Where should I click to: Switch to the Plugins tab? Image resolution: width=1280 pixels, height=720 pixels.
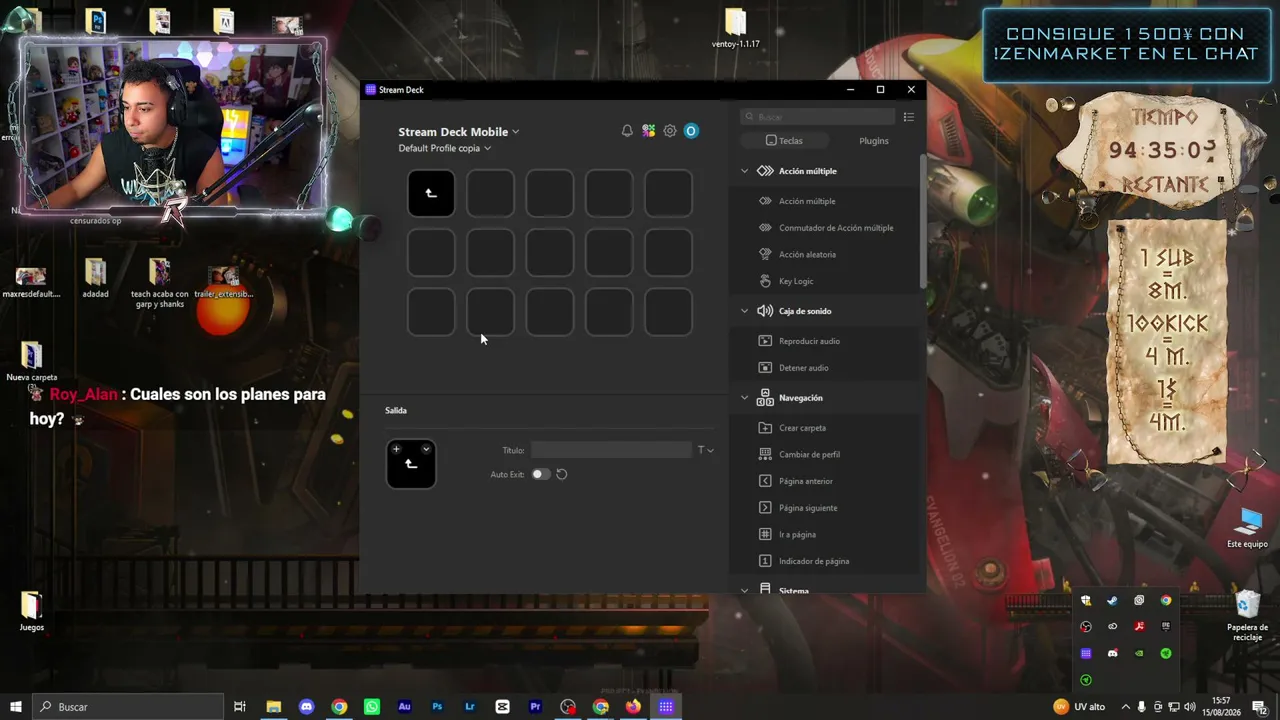pyautogui.click(x=873, y=141)
